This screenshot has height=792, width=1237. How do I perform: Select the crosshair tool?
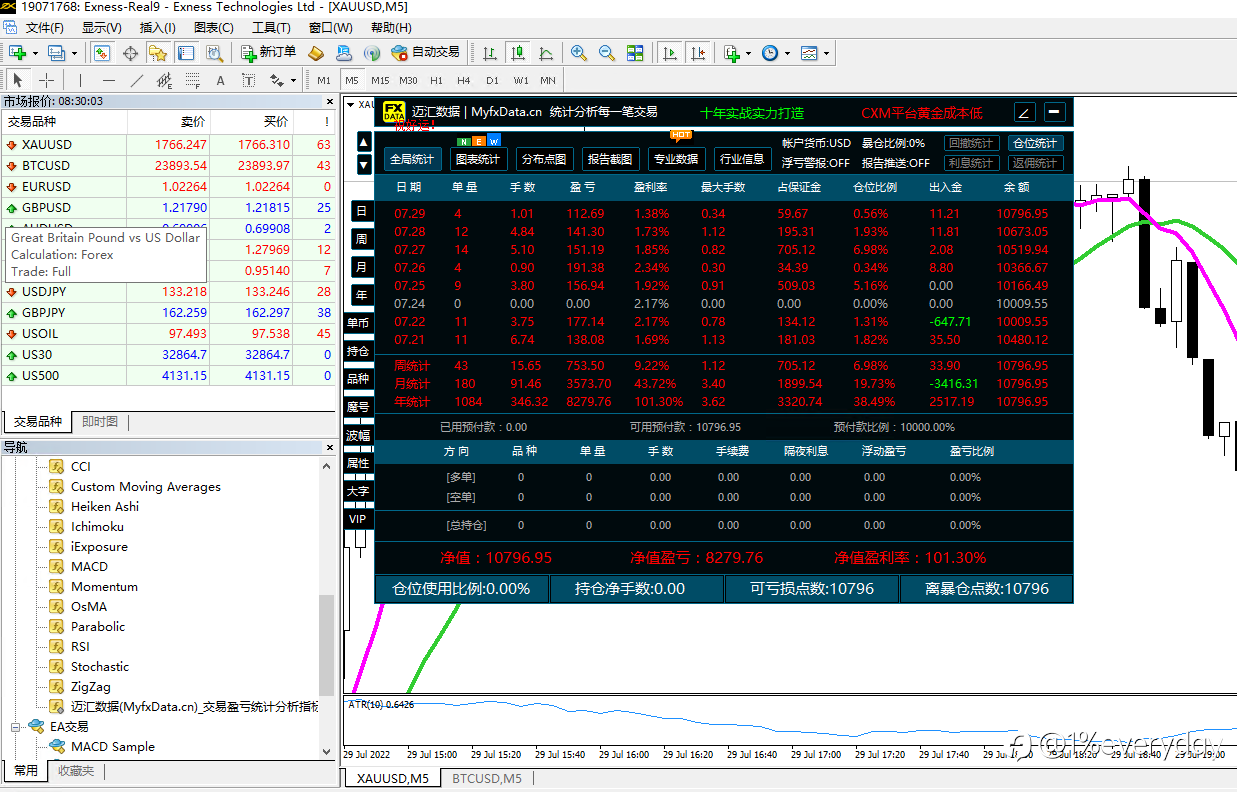[x=46, y=80]
